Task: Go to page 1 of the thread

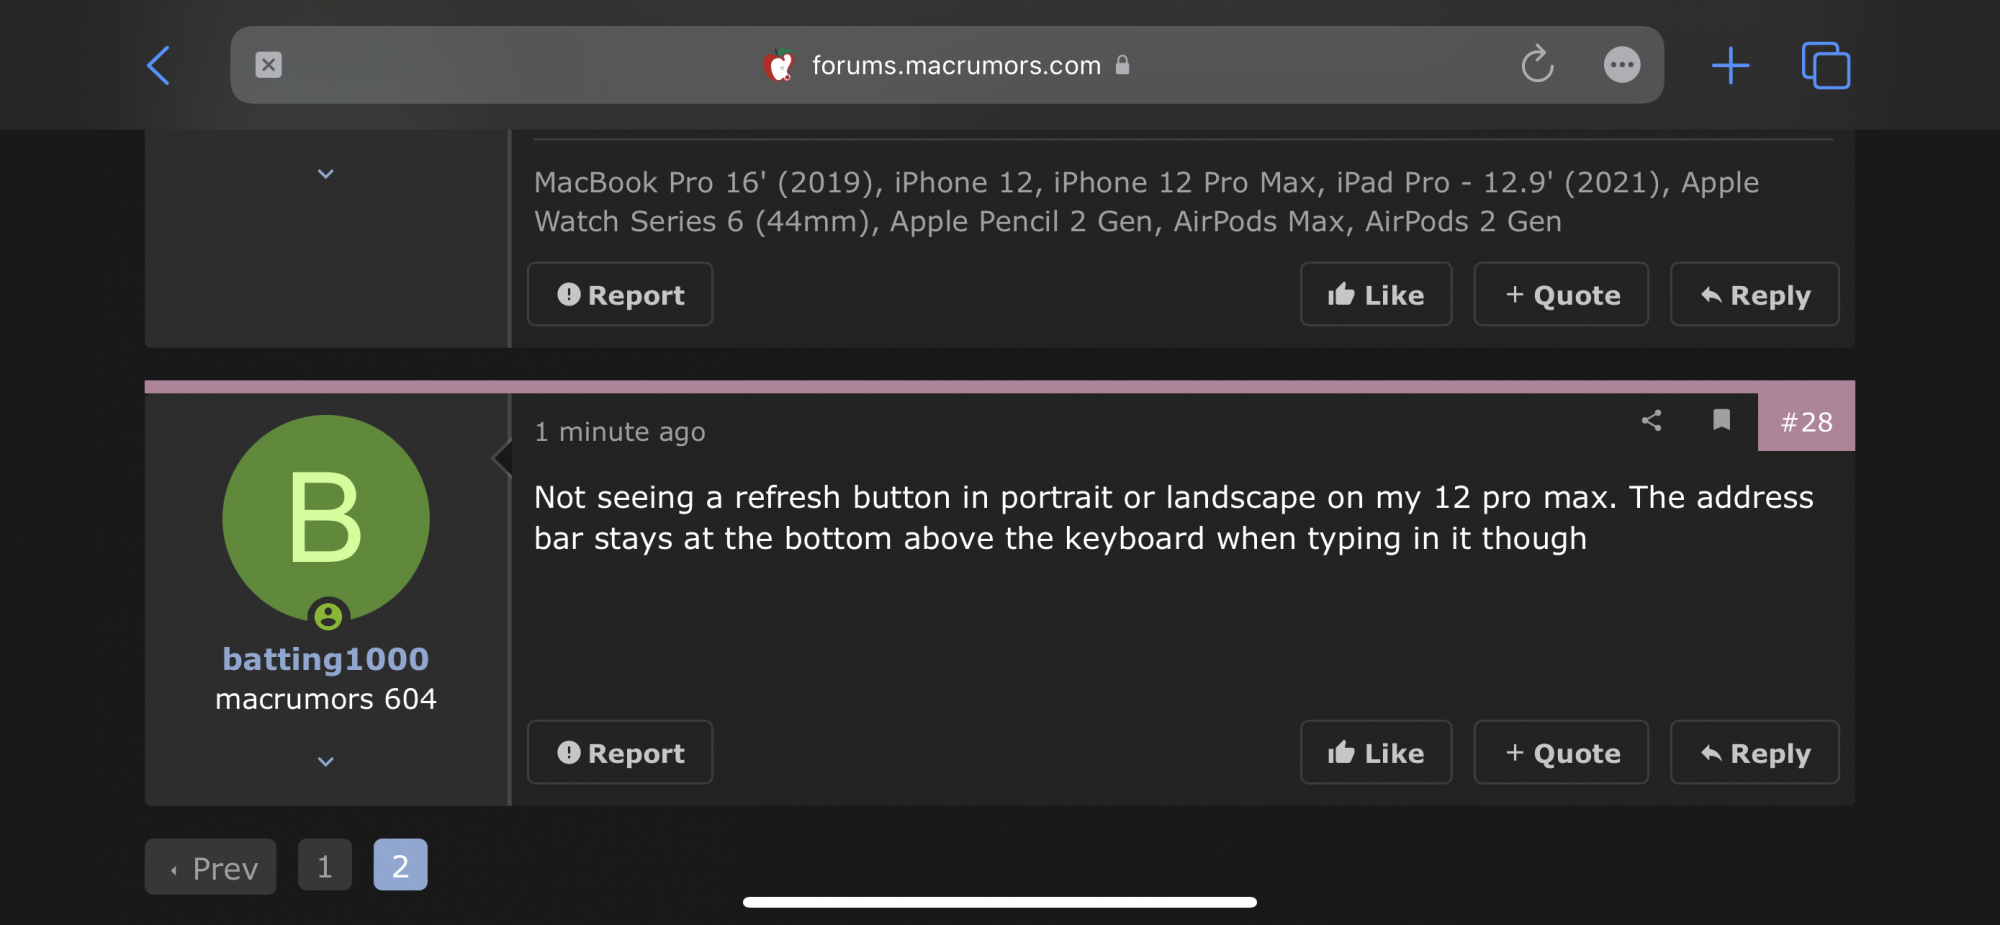Action: 325,866
